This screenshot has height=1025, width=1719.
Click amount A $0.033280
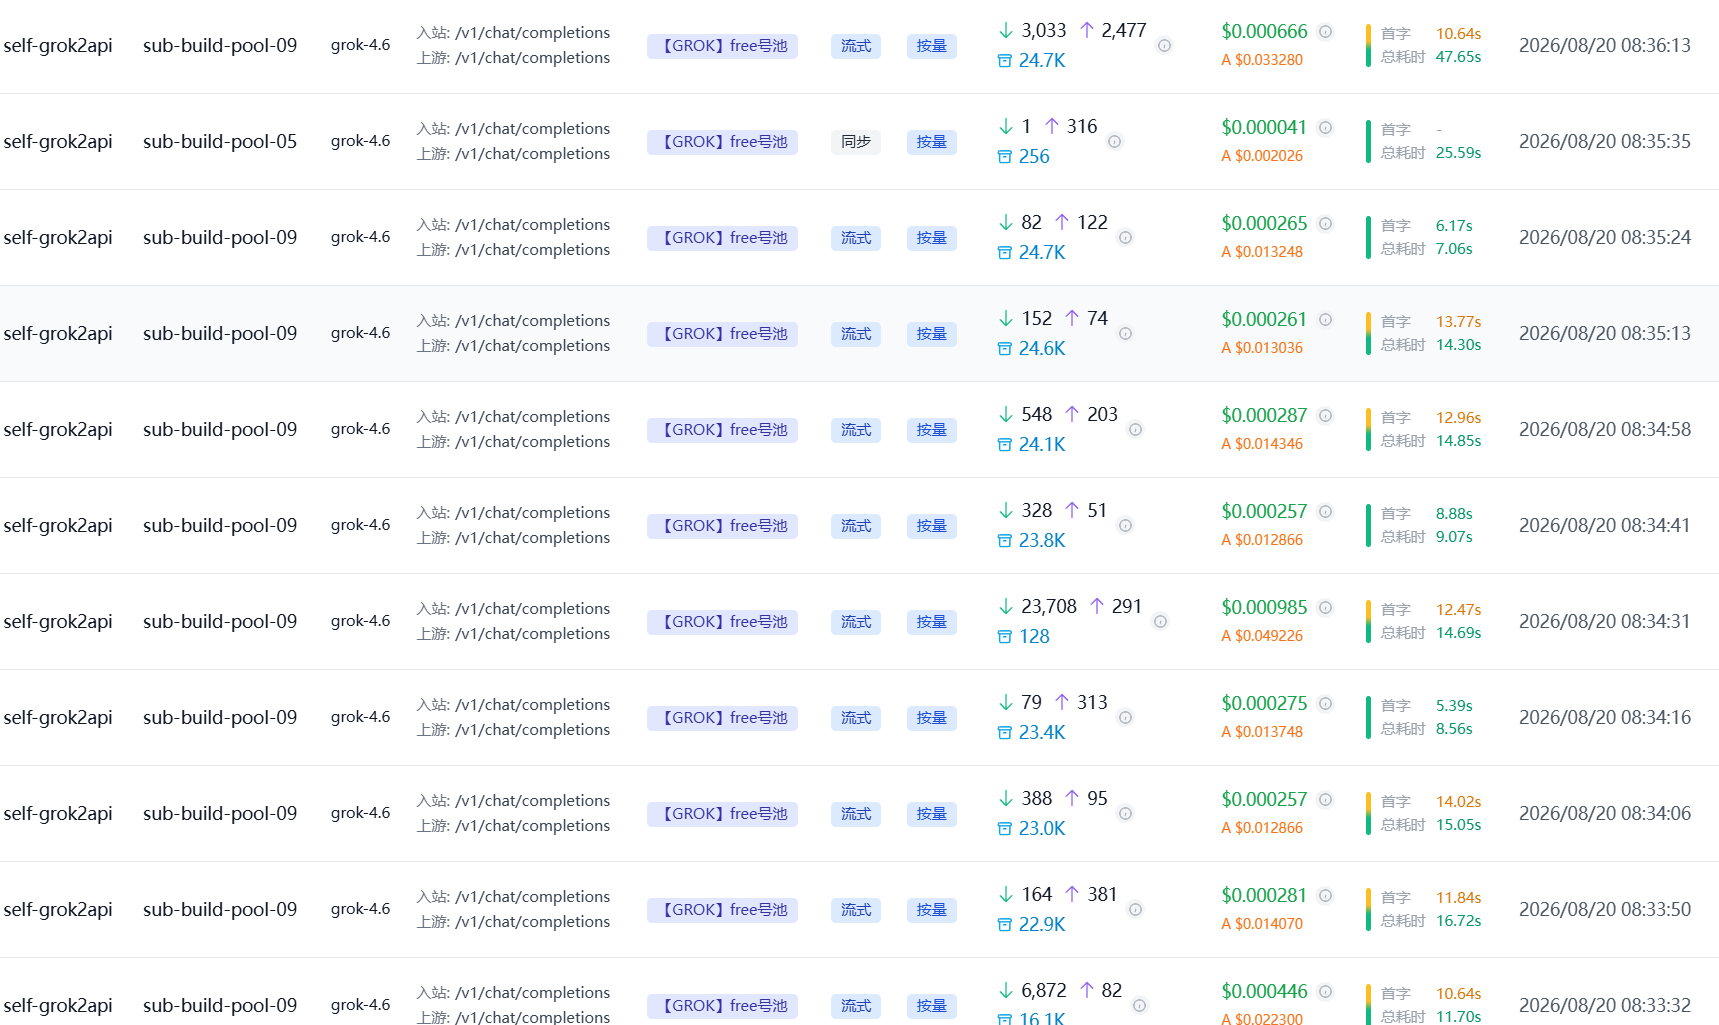point(1262,60)
